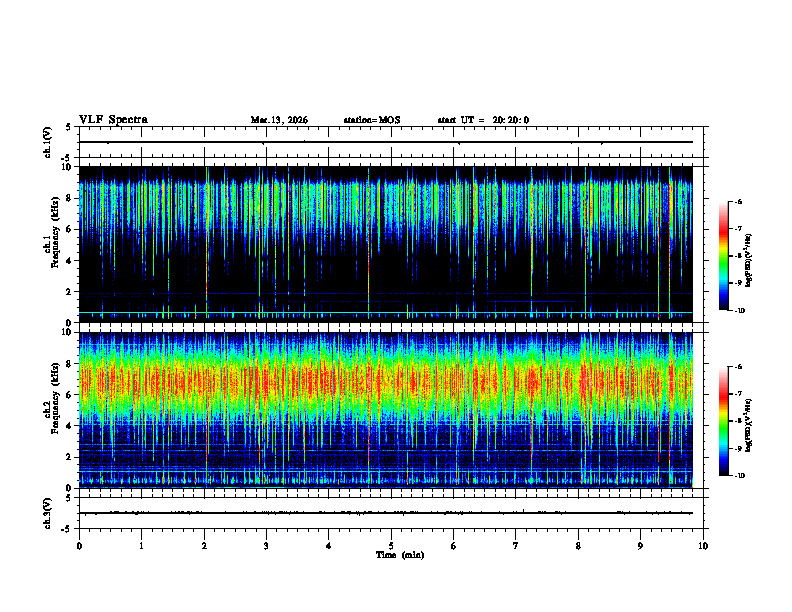Click inside the ch.1 spectrogram panel
The width and height of the screenshot is (792, 612).
386,244
